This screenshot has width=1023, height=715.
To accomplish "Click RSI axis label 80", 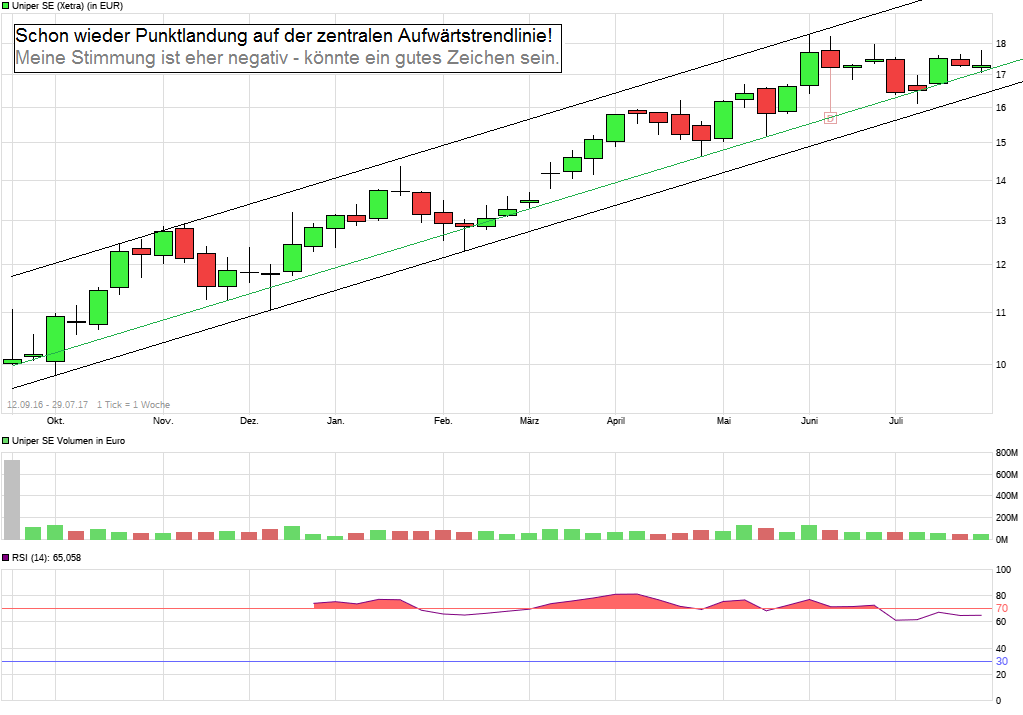I will tap(1001, 596).
